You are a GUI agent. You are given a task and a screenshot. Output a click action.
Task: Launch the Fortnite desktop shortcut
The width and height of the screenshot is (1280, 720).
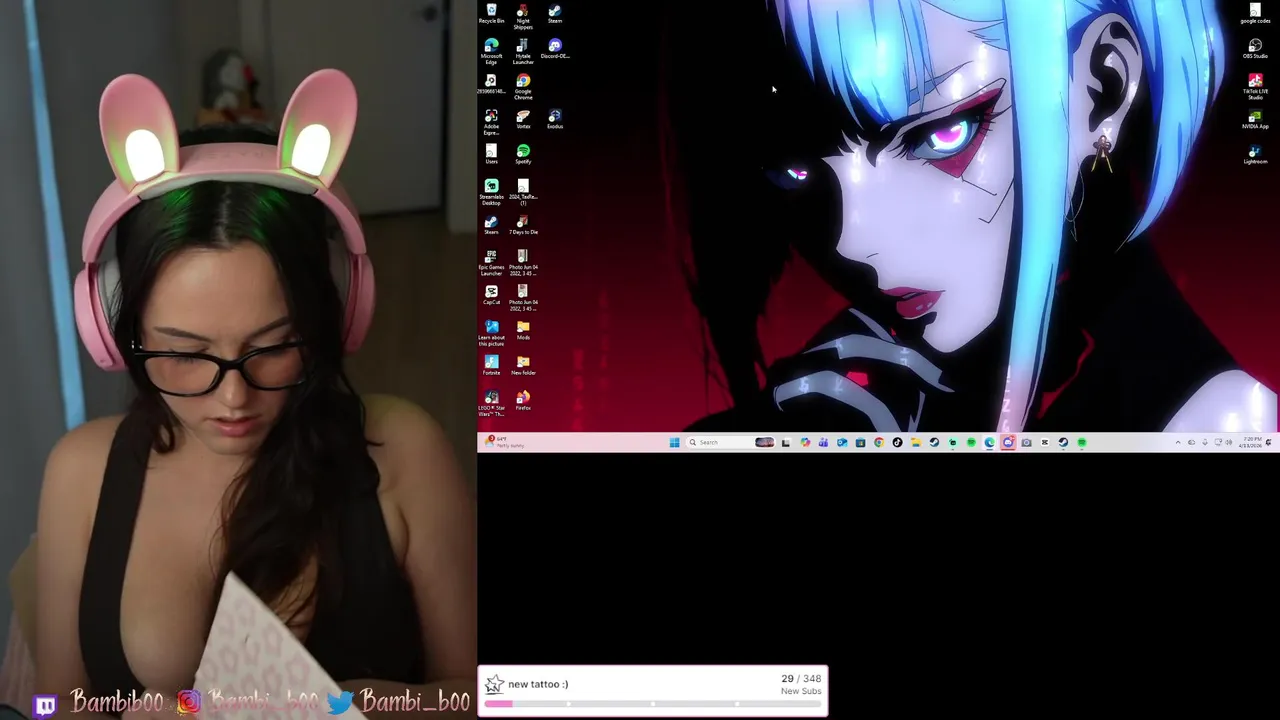pyautogui.click(x=491, y=364)
